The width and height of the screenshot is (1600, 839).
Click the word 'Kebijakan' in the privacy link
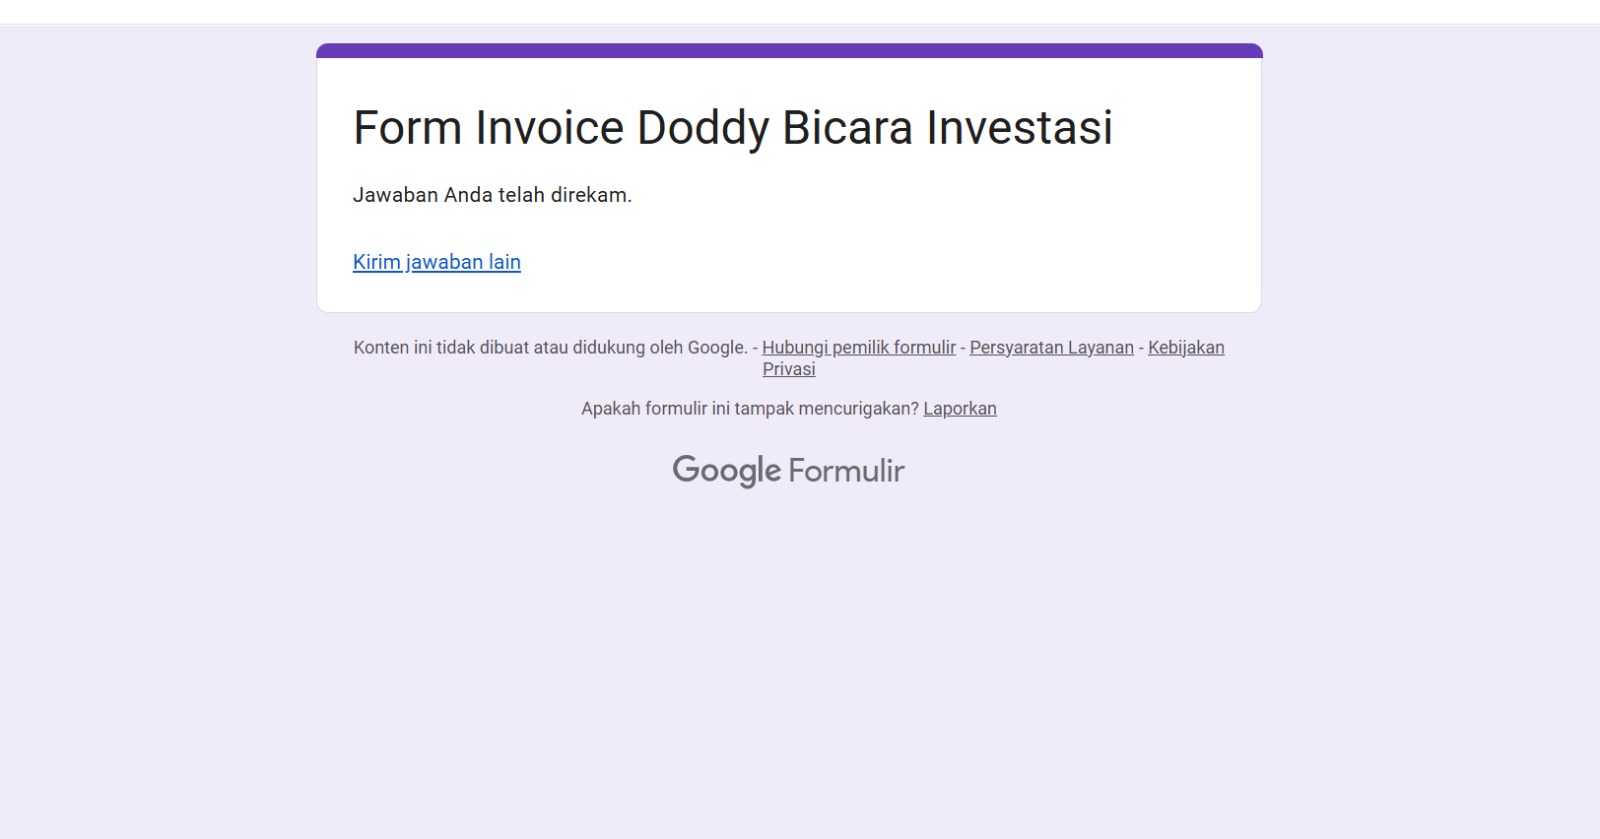1186,348
